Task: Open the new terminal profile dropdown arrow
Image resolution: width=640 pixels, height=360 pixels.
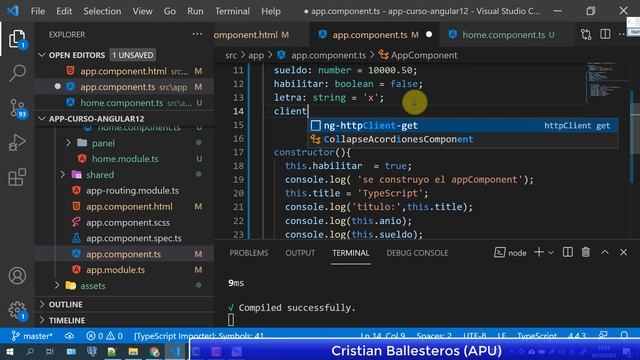Action: [551, 253]
